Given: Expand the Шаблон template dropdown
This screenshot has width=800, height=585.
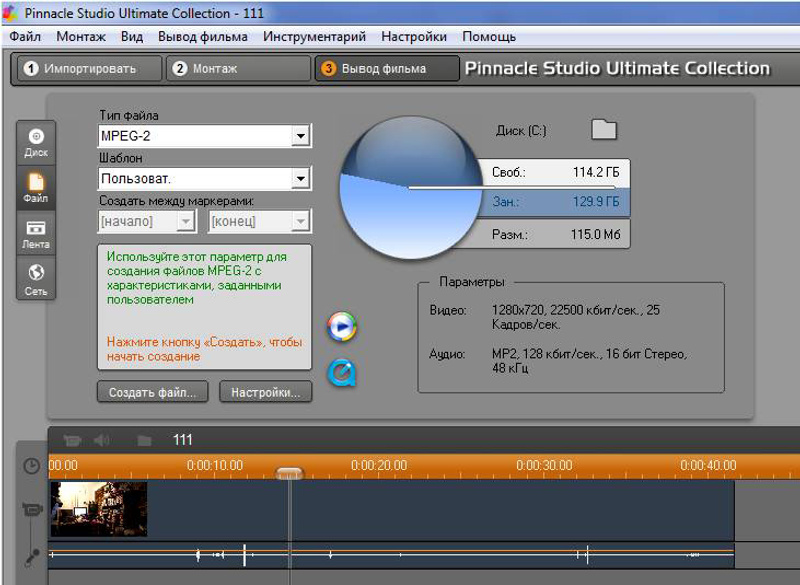Looking at the screenshot, I should (x=300, y=179).
